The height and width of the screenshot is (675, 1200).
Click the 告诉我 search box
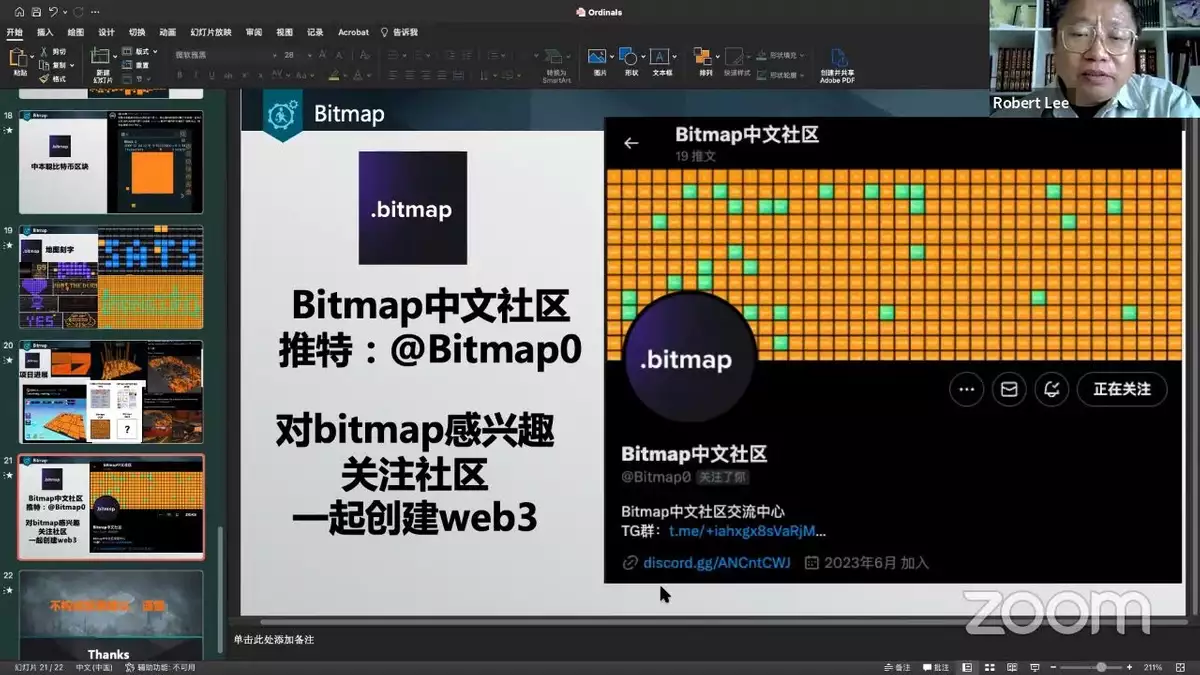tap(399, 32)
